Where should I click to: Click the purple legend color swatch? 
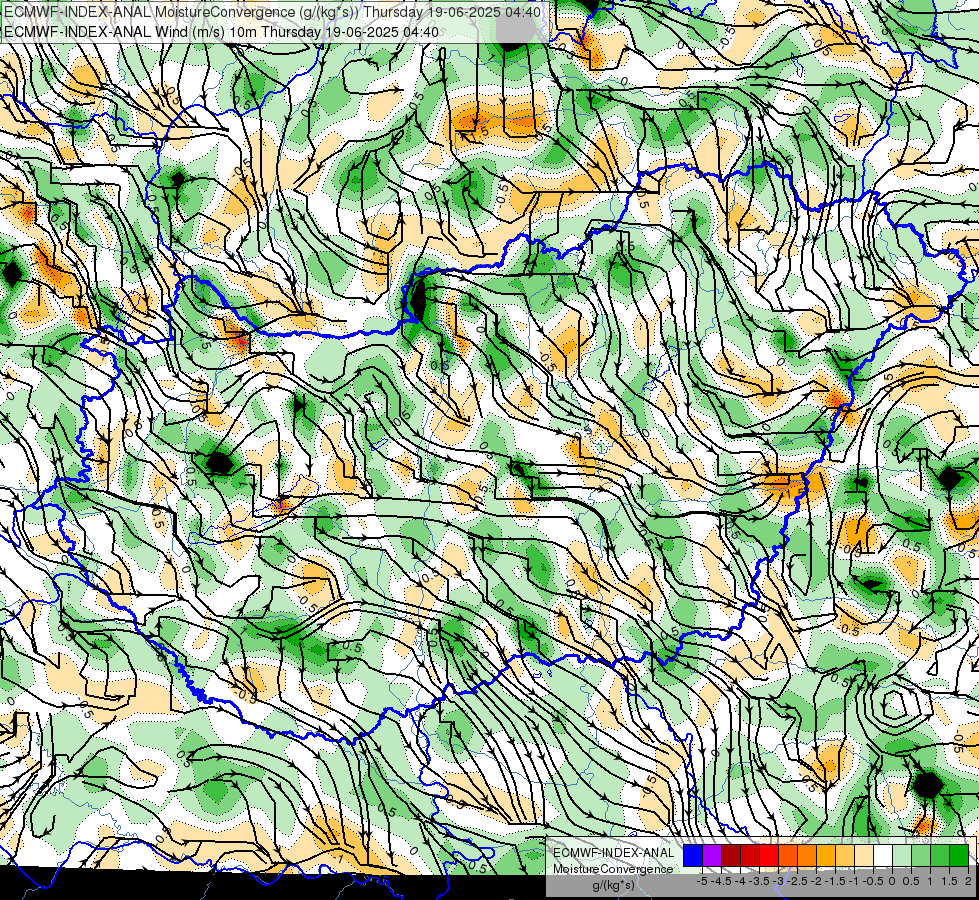click(x=712, y=855)
